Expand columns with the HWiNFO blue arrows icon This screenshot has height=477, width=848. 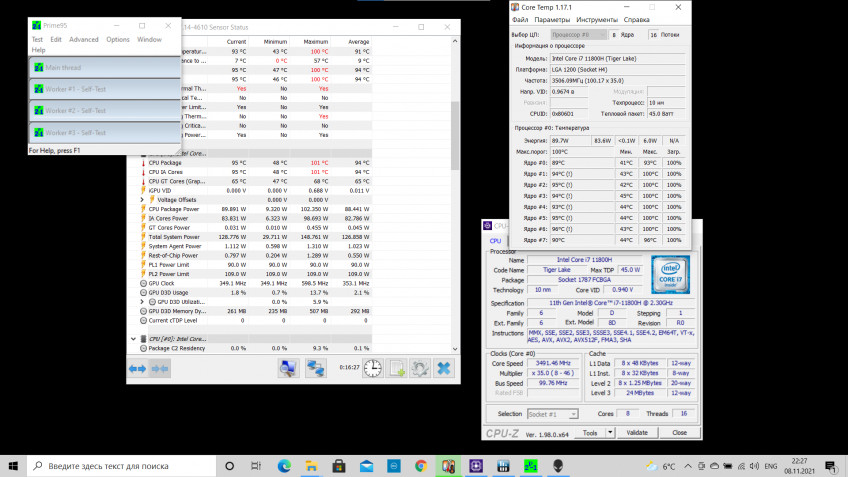click(137, 369)
